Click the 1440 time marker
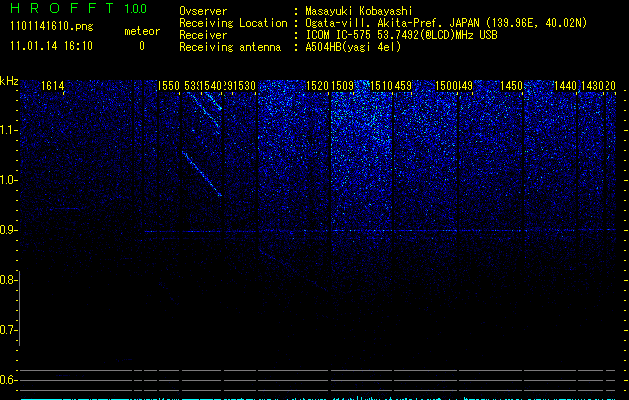The height and width of the screenshot is (400, 629). click(565, 86)
